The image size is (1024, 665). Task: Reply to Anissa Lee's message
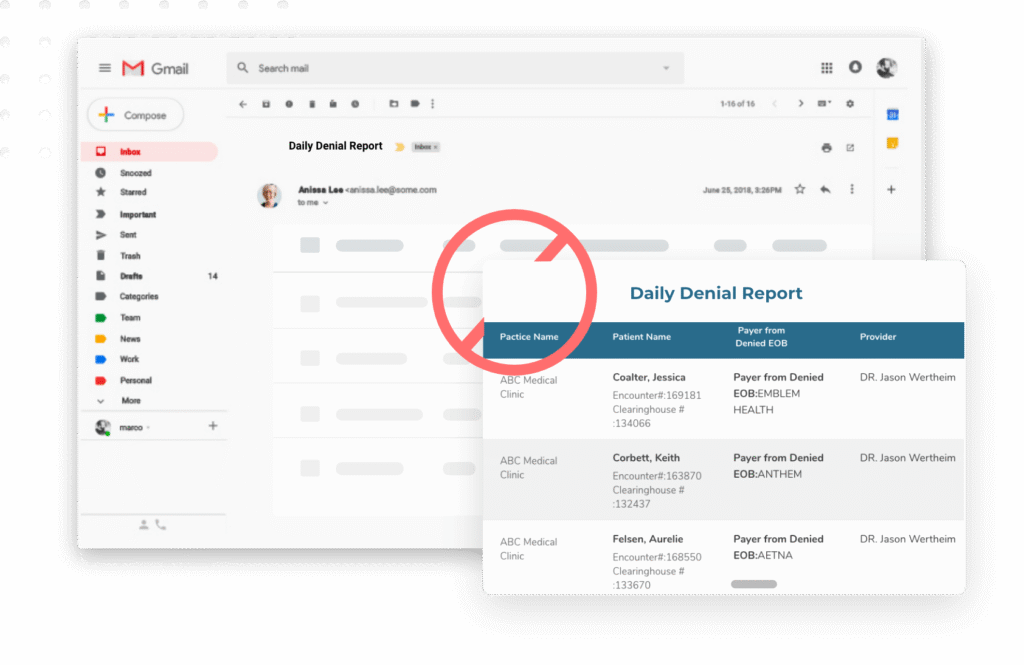[825, 189]
